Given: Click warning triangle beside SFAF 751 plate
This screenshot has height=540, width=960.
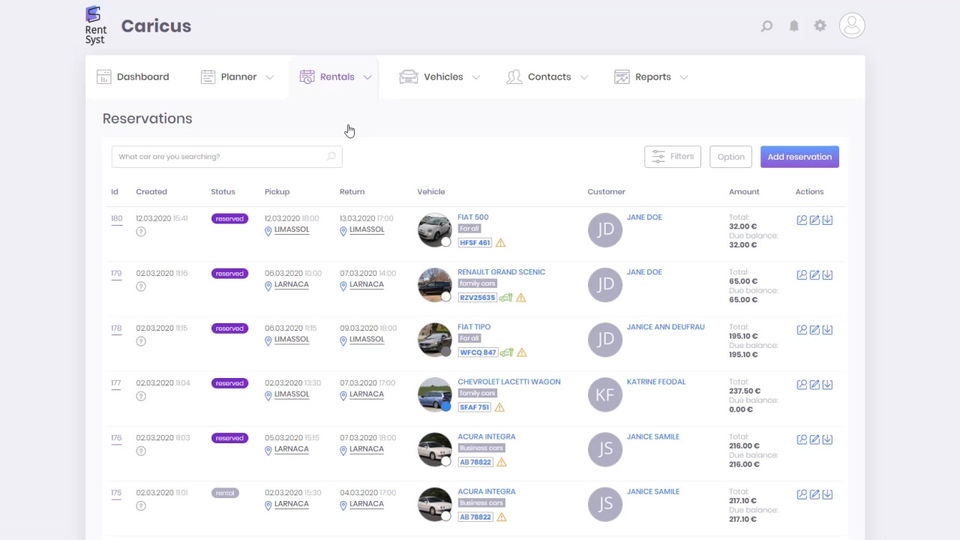Looking at the screenshot, I should point(500,407).
